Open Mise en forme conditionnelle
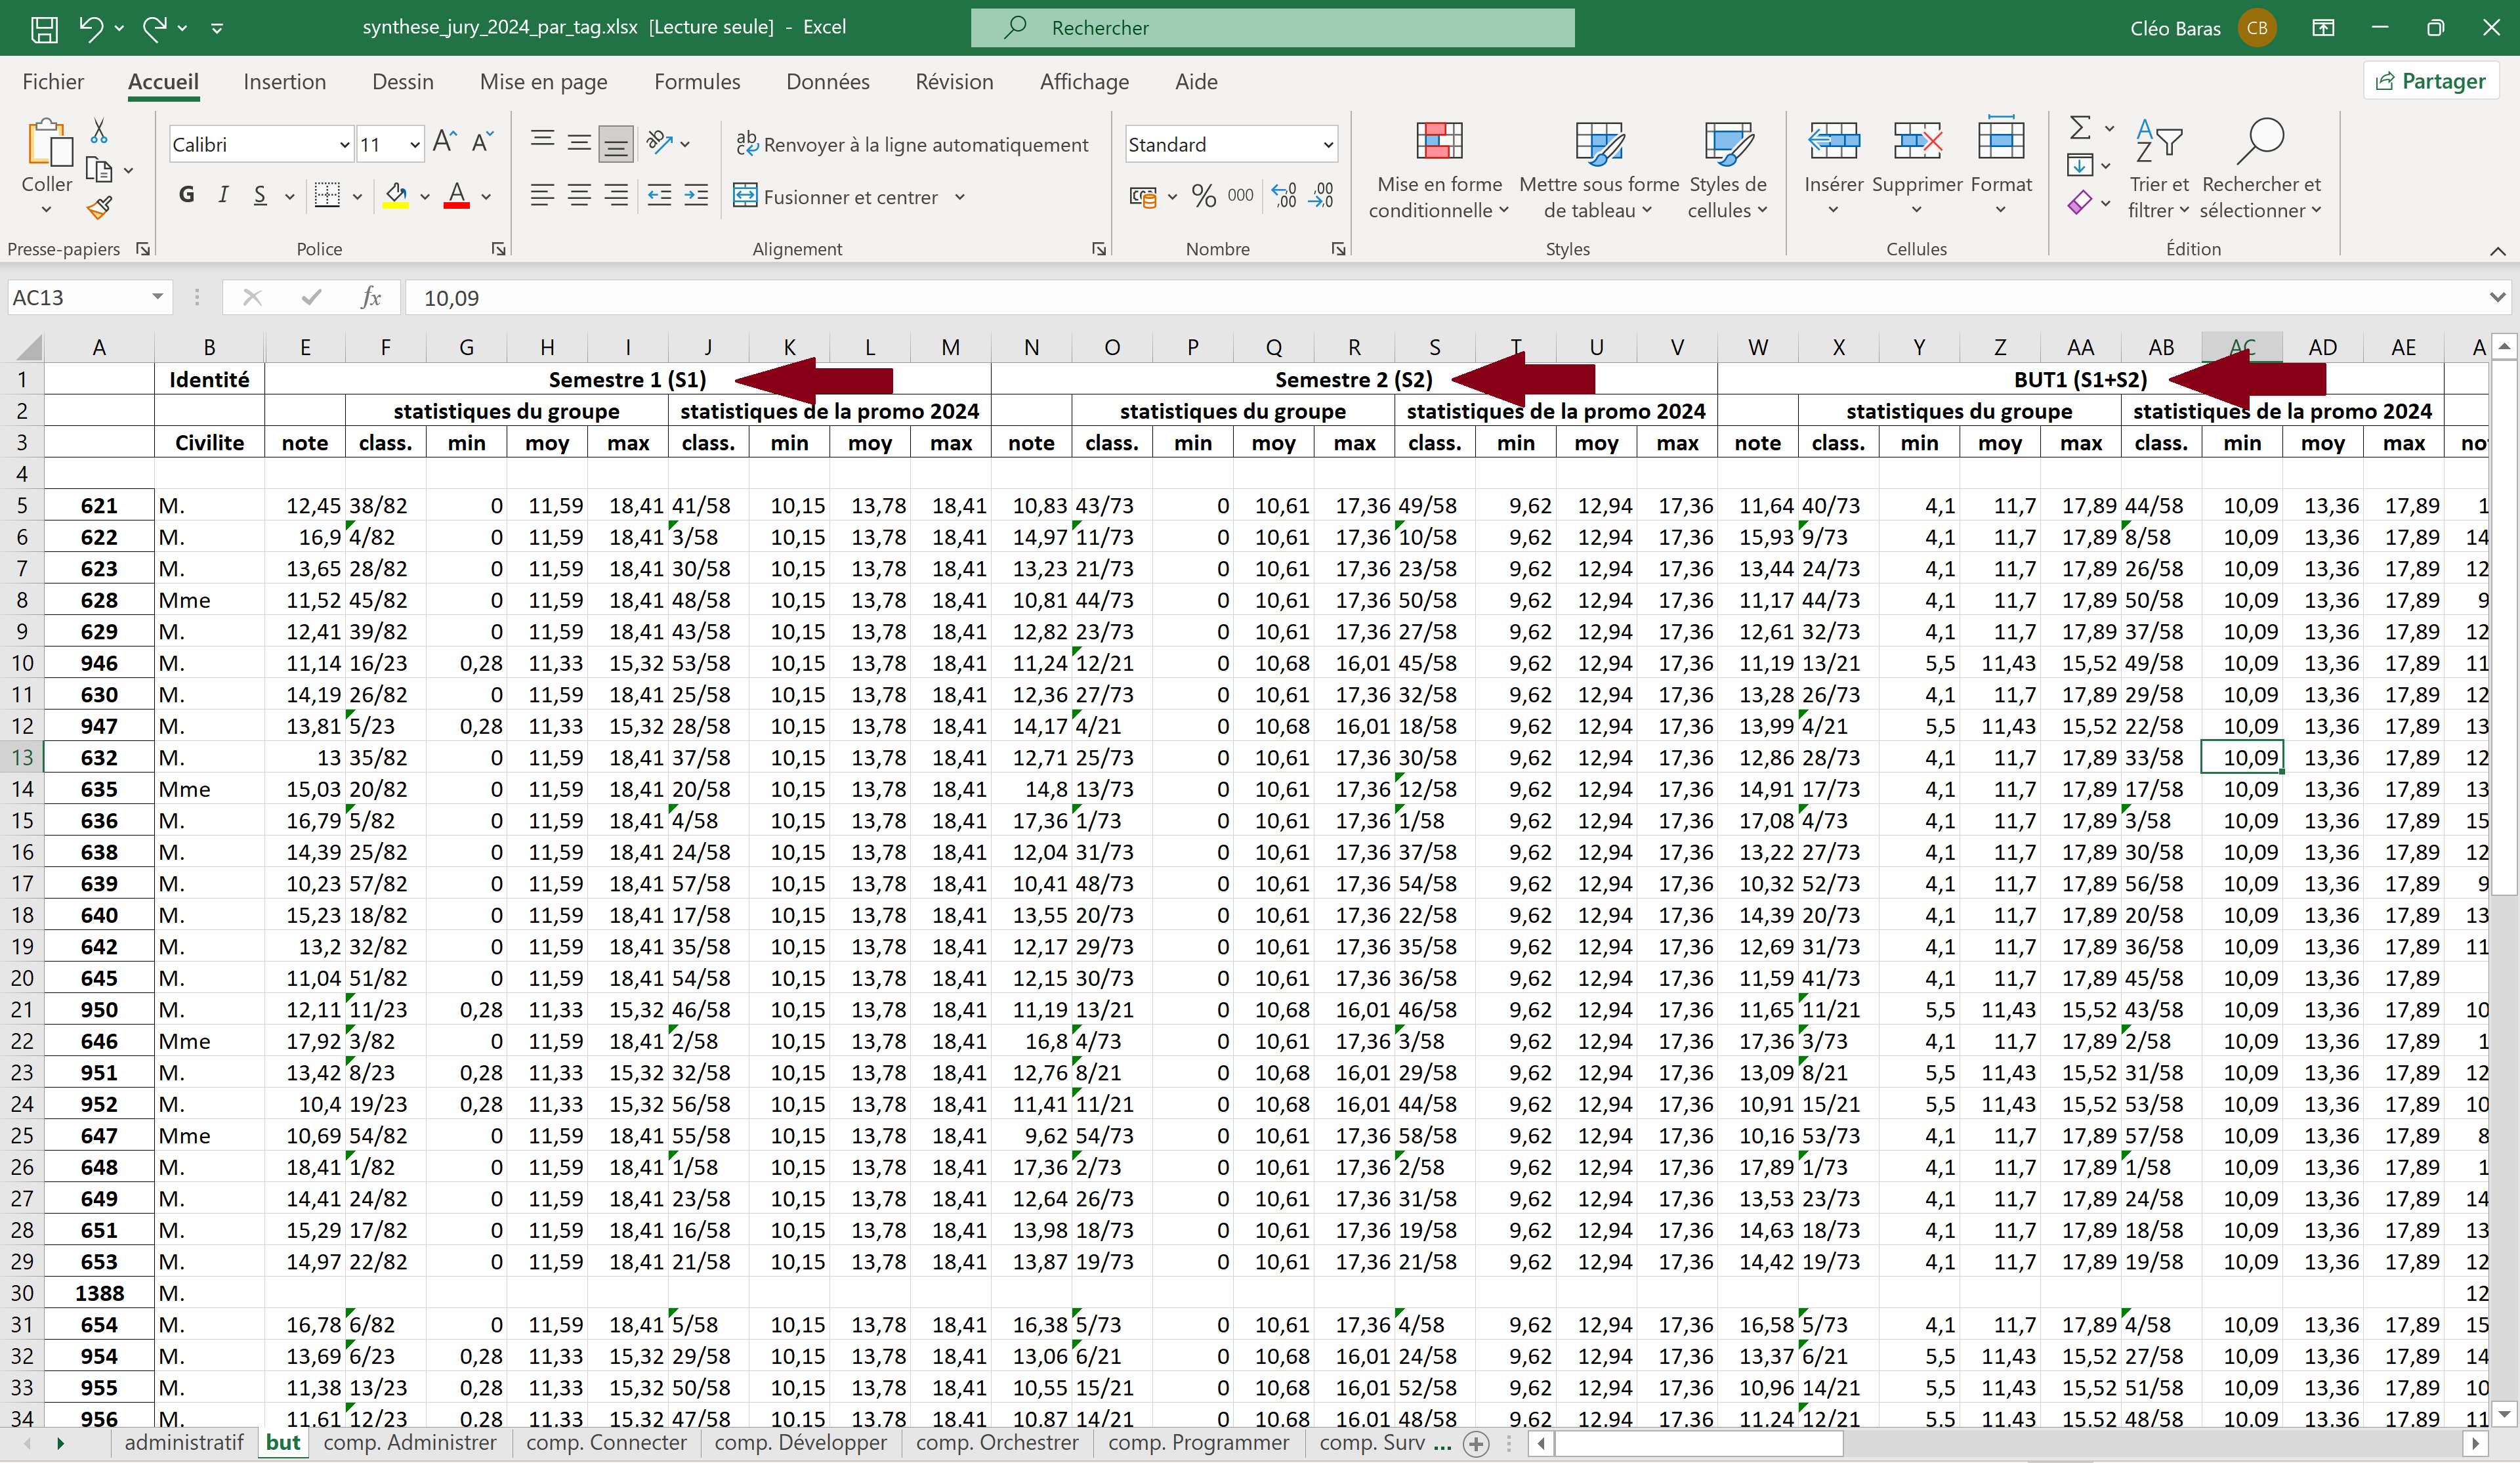Screen dimensions: 2520x1463 [x=1439, y=170]
